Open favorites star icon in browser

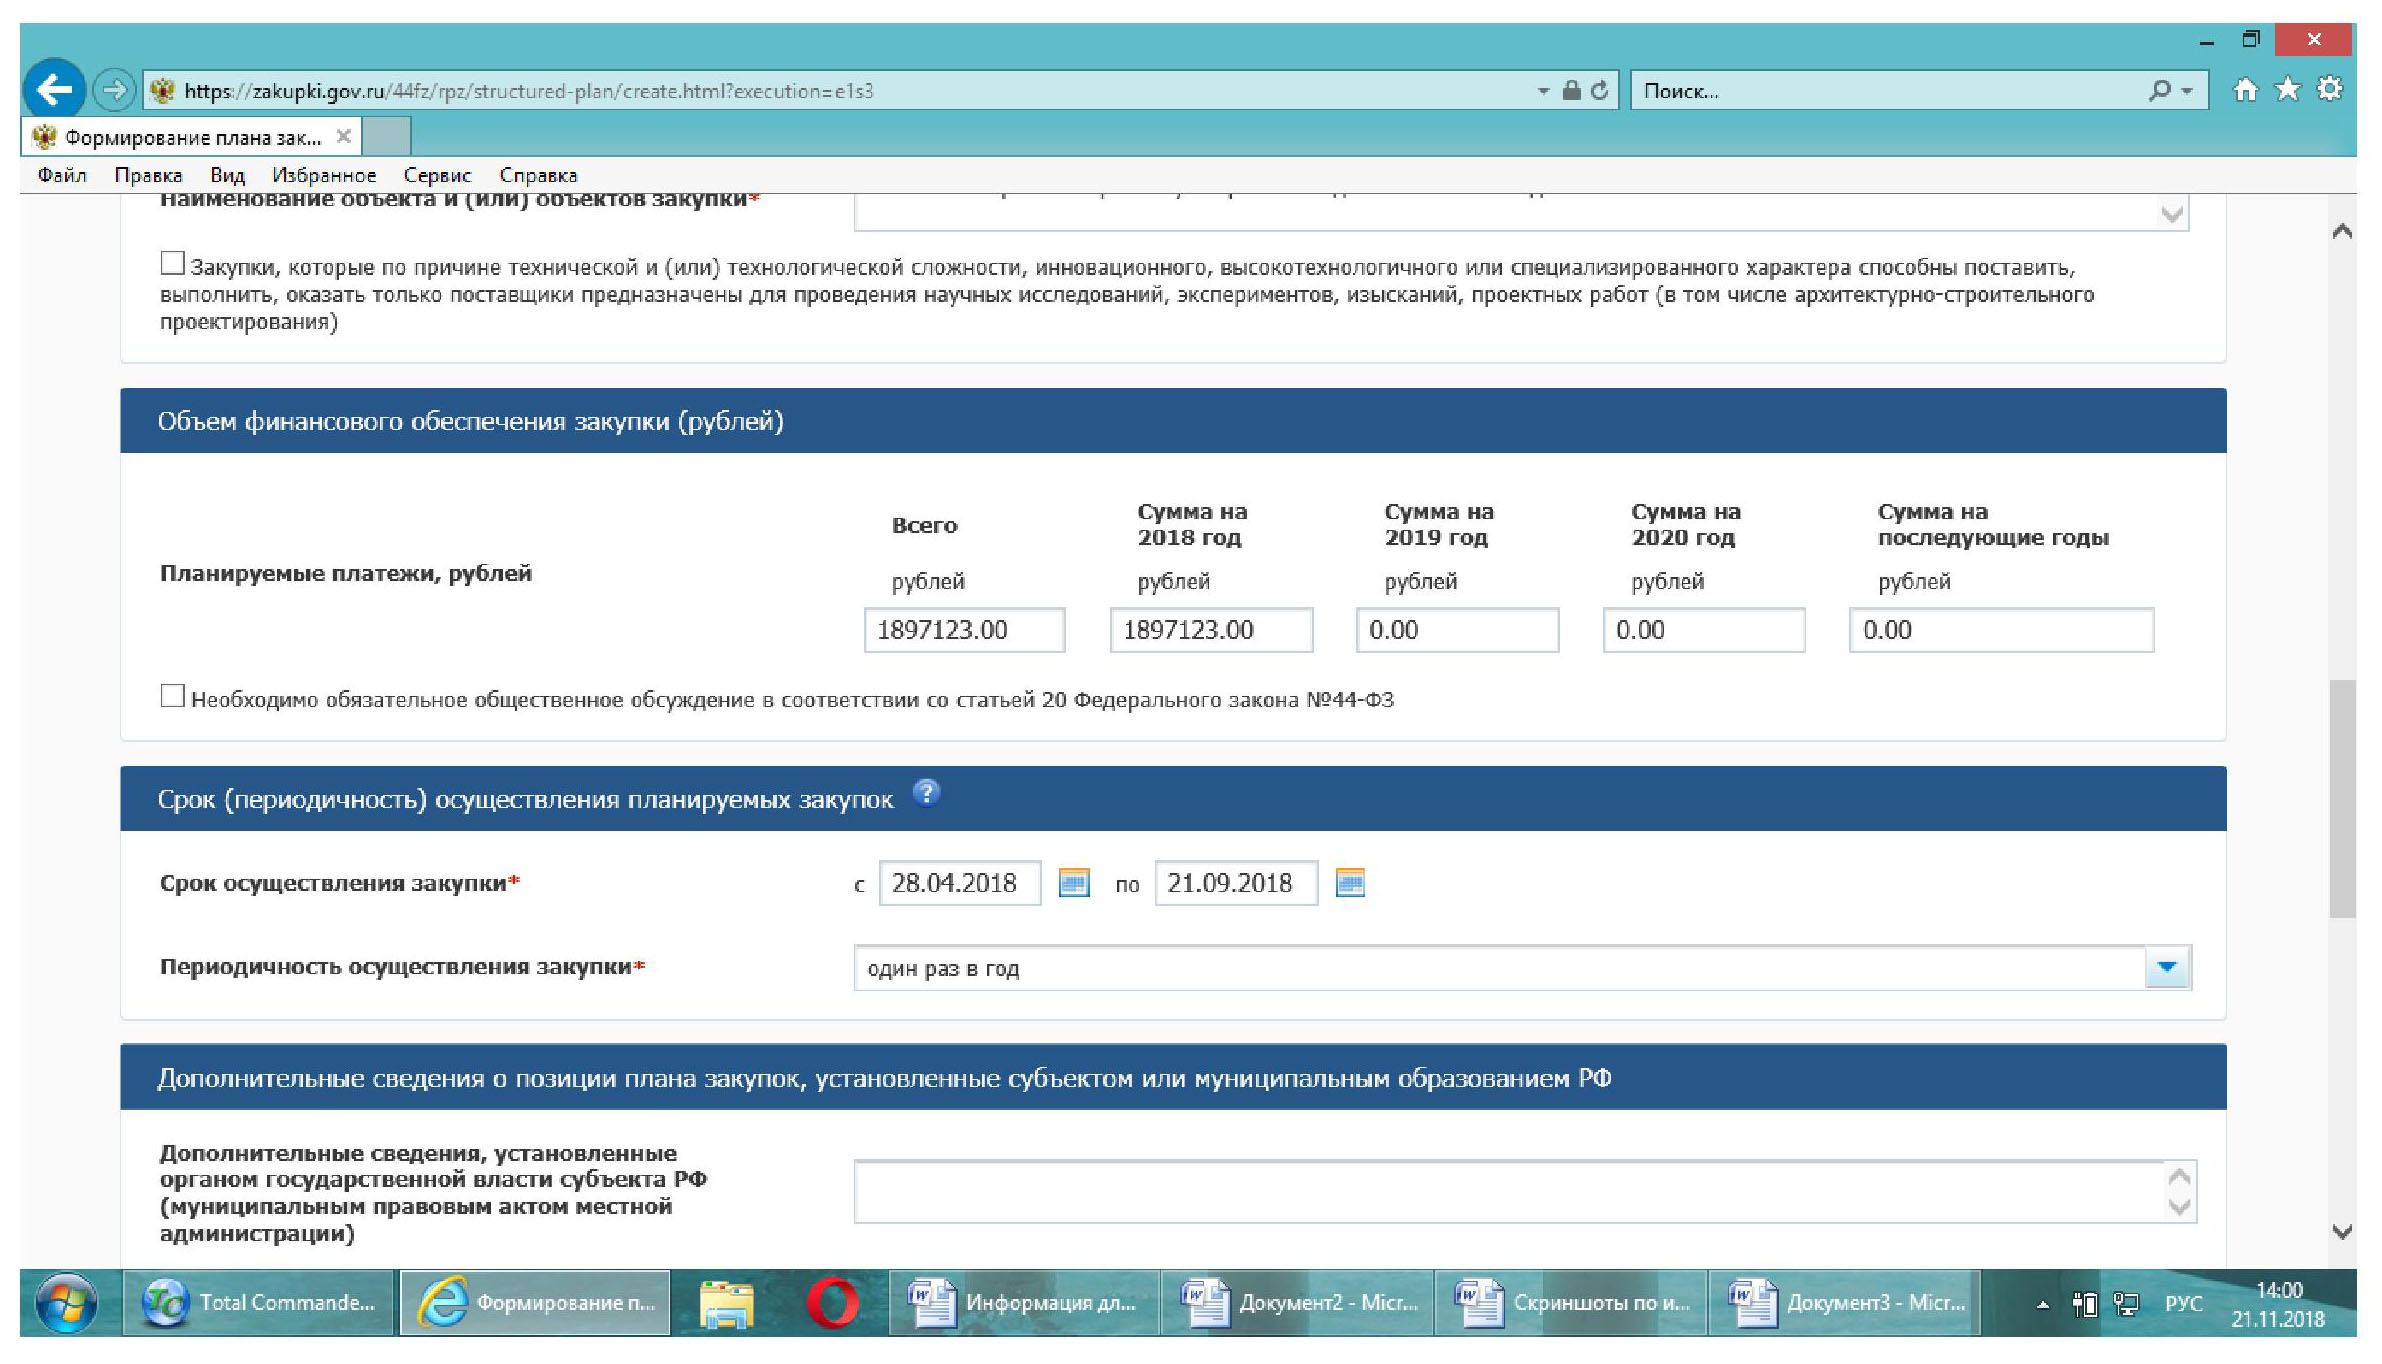coord(2287,90)
